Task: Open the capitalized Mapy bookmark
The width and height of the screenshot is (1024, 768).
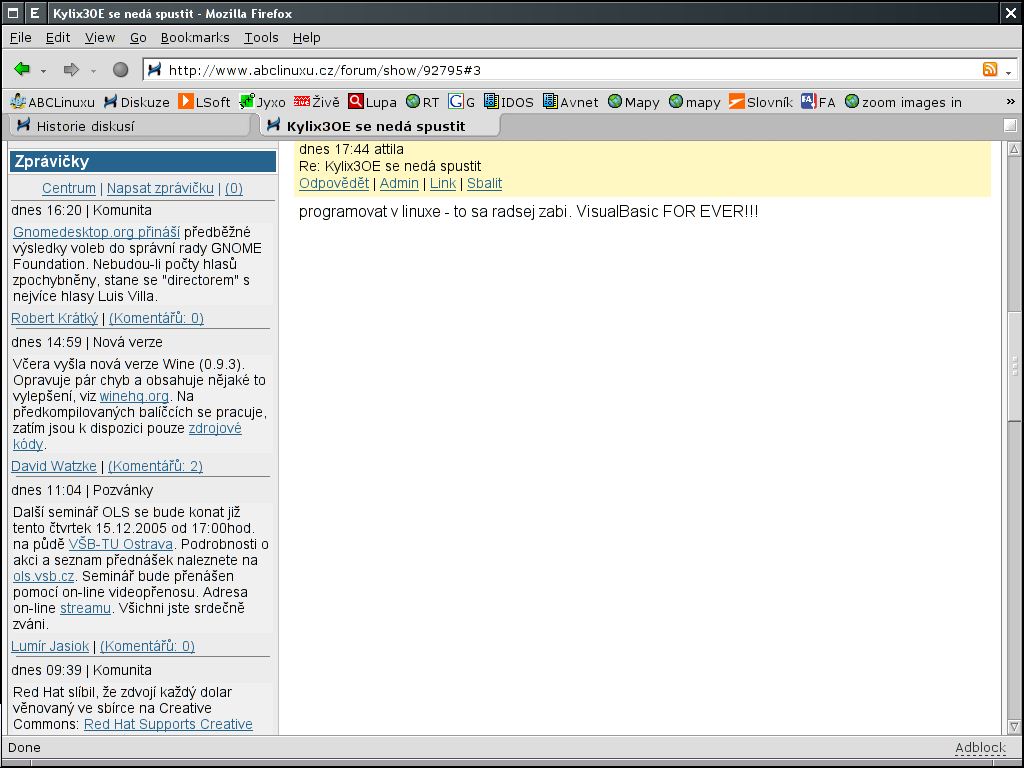Action: click(633, 102)
